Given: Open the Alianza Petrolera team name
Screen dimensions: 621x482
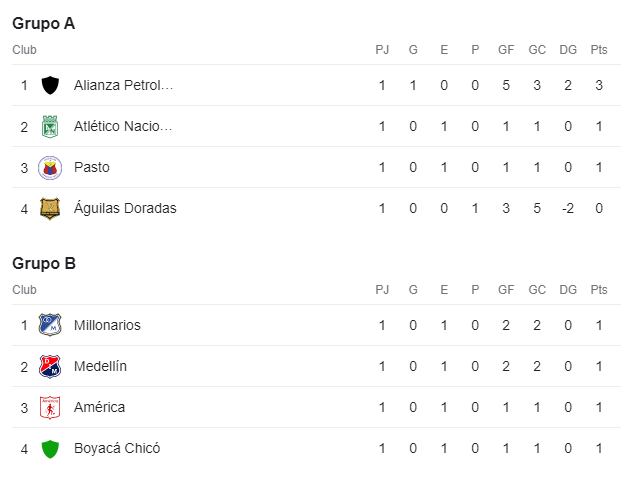Looking at the screenshot, I should coord(124,85).
